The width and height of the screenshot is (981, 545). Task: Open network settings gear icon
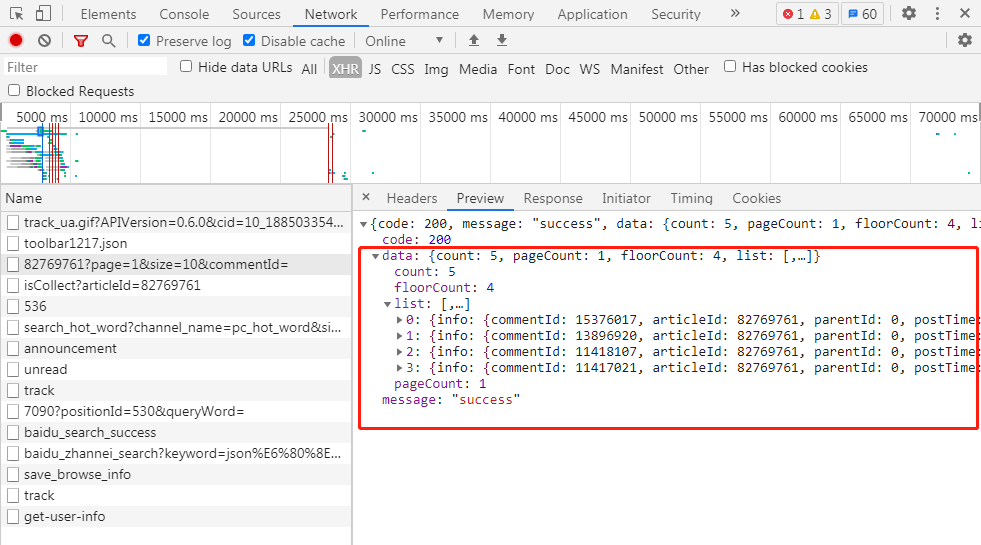pos(965,41)
